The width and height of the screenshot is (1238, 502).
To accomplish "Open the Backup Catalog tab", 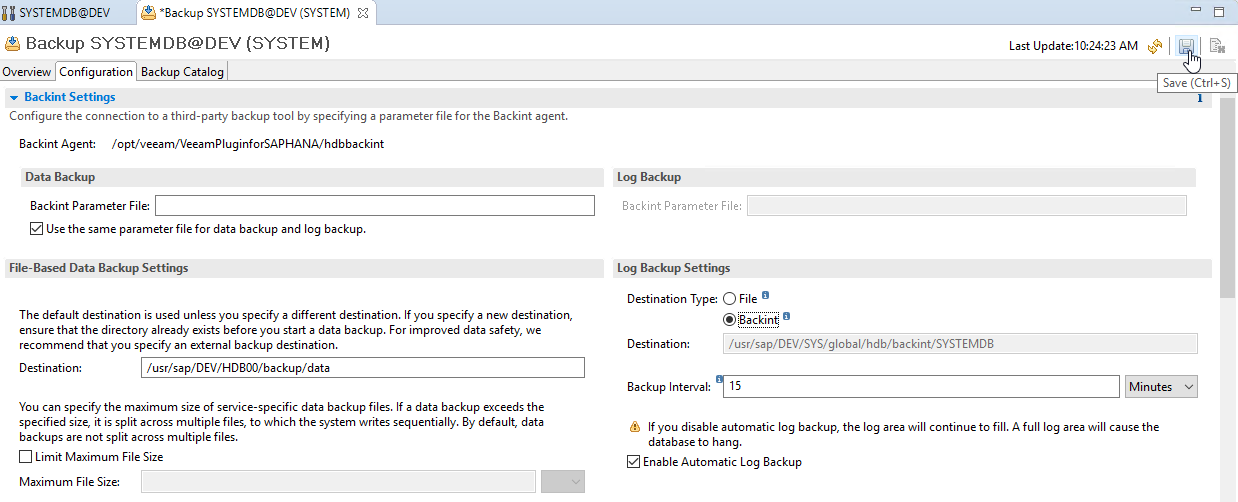I will tap(183, 72).
